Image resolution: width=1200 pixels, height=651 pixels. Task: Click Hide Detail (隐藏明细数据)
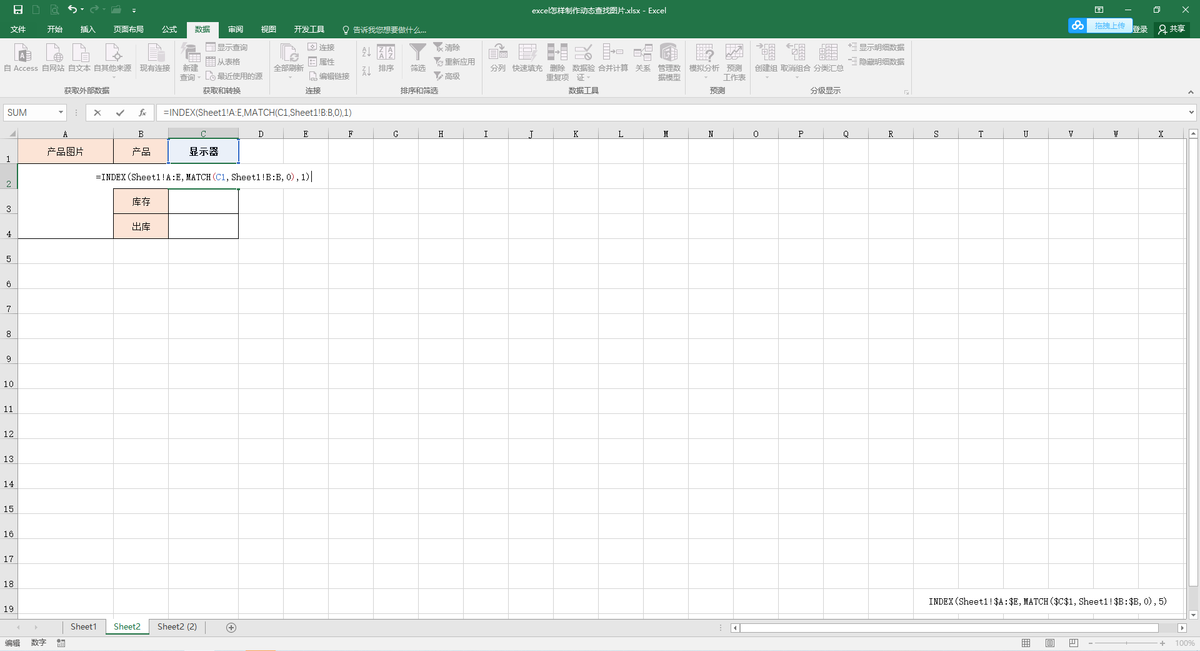(x=875, y=61)
